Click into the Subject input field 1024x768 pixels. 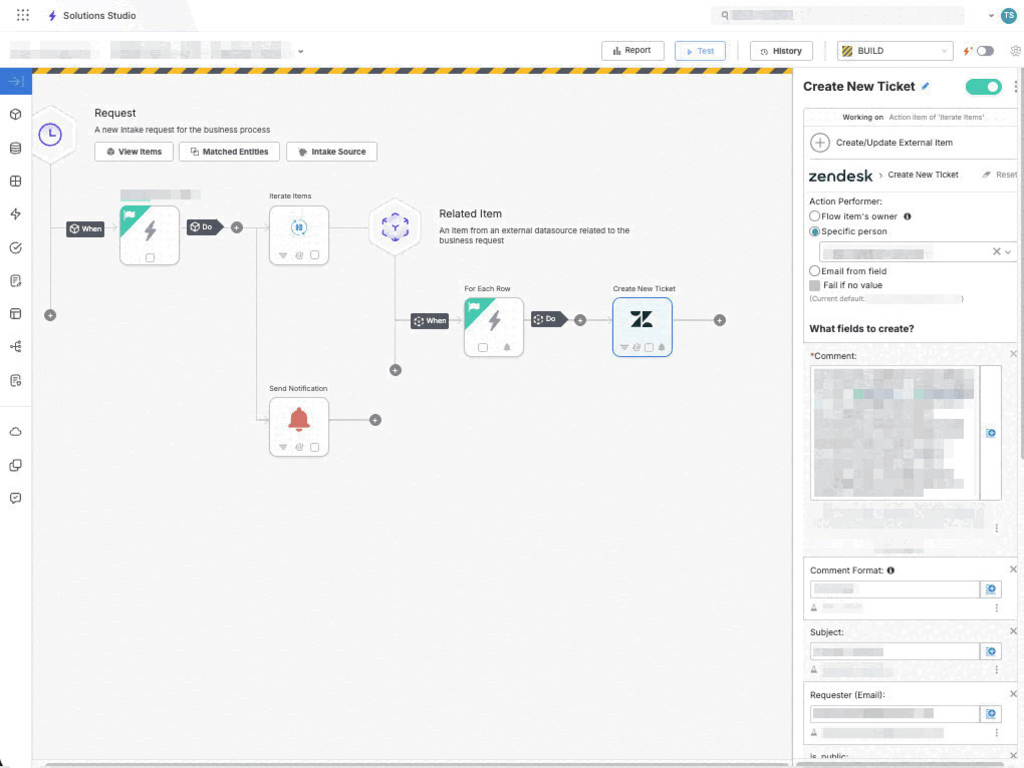[894, 652]
